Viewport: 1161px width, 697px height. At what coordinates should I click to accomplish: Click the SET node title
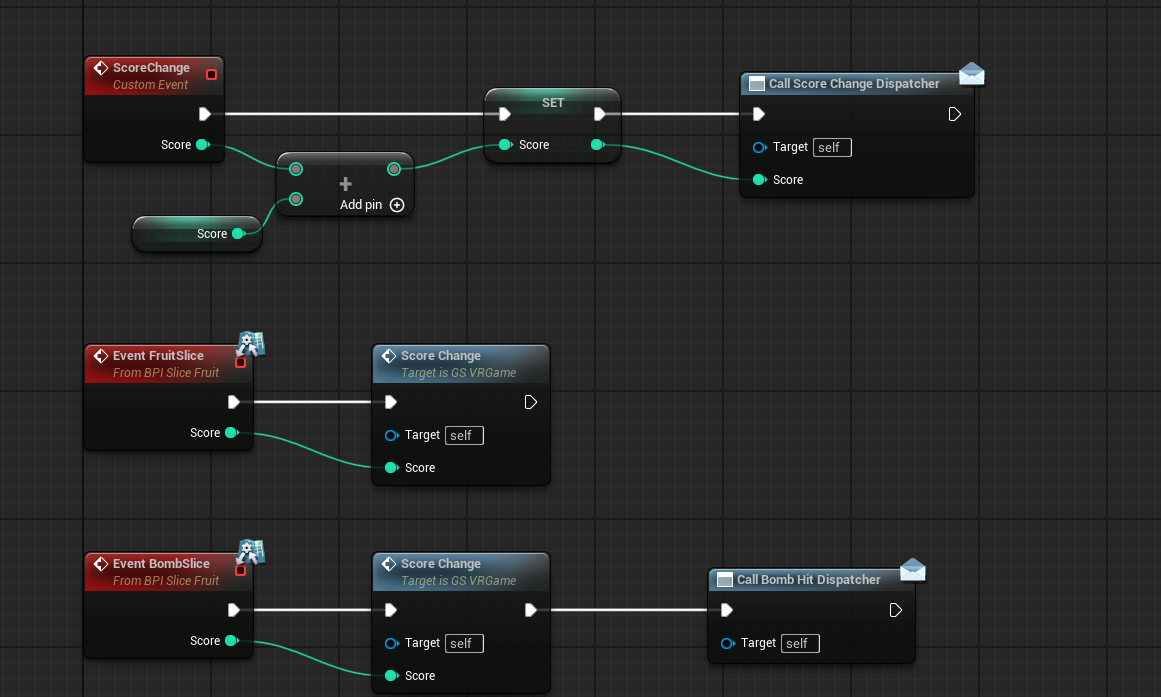(552, 102)
